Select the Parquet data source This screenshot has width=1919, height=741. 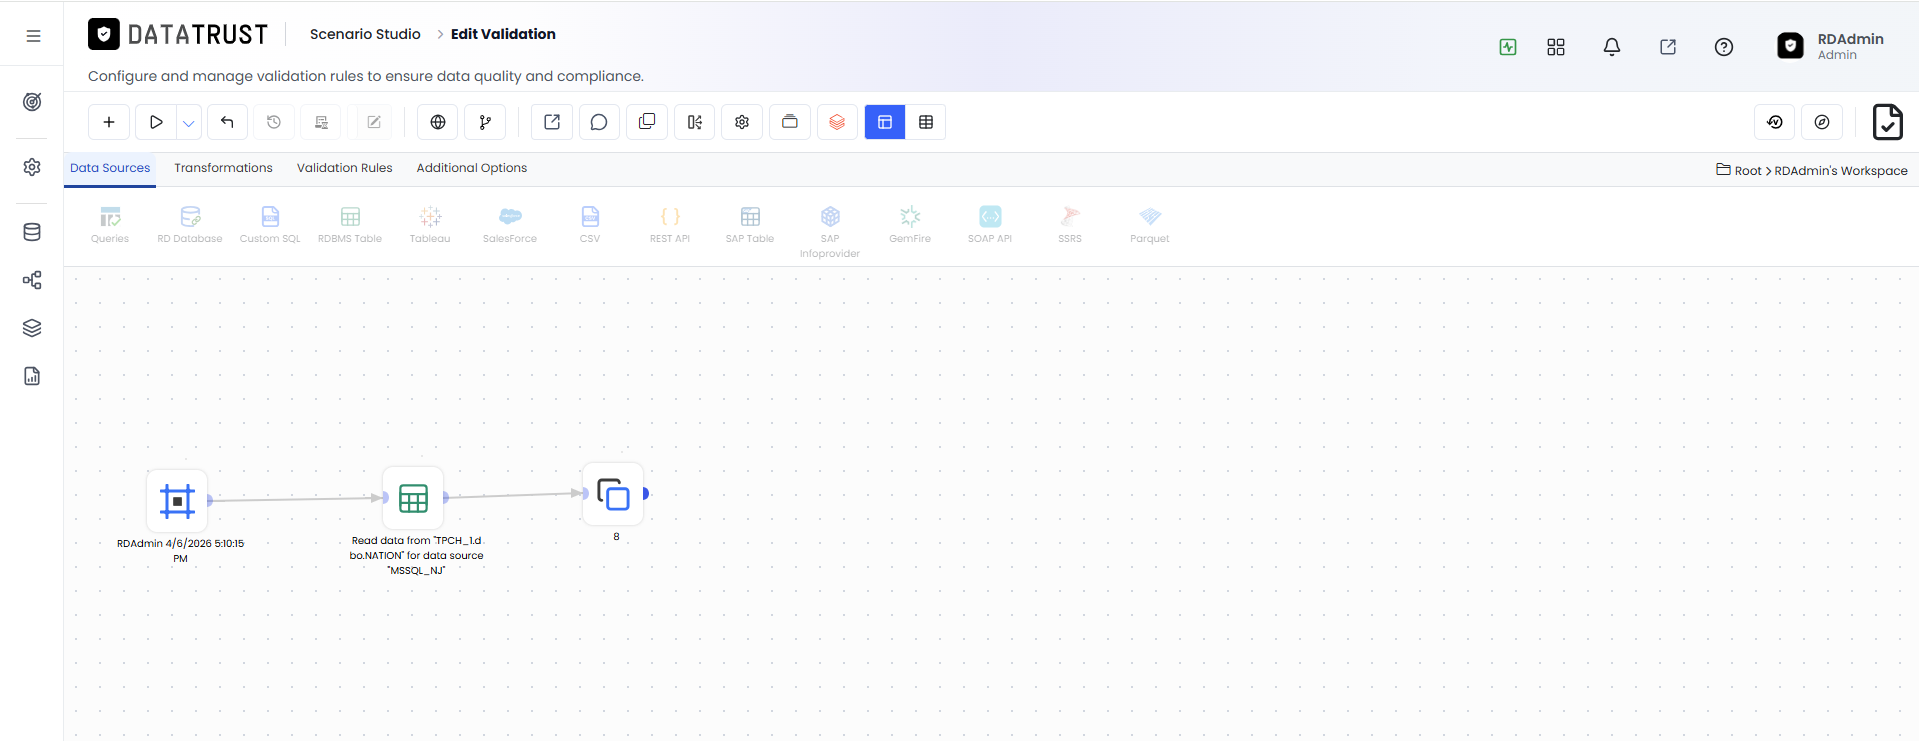tap(1150, 225)
